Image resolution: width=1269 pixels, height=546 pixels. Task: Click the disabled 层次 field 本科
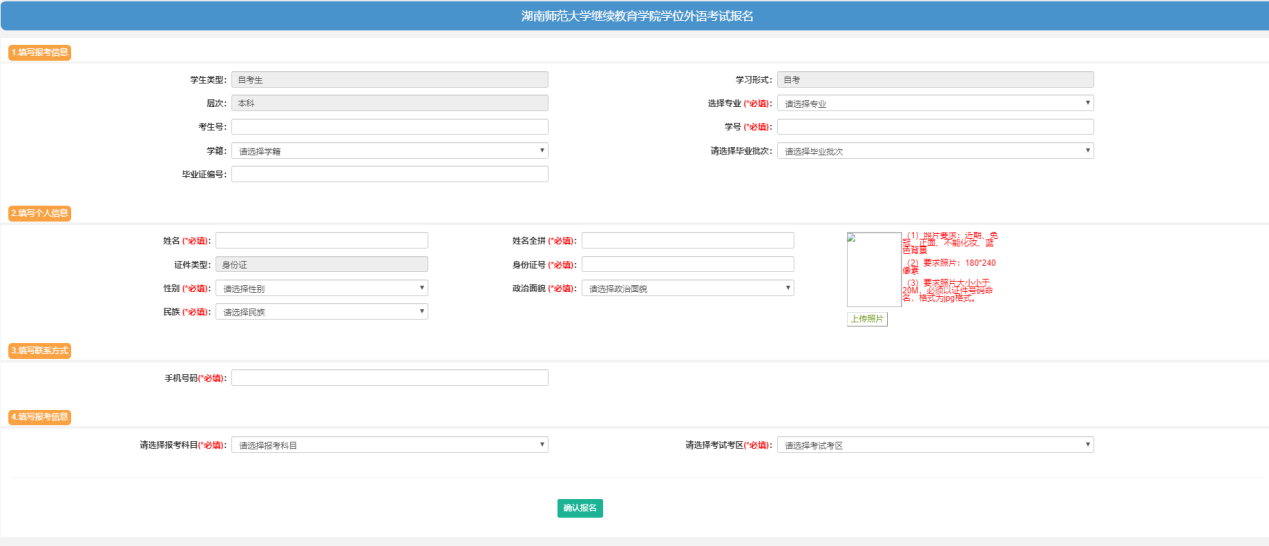tap(389, 103)
